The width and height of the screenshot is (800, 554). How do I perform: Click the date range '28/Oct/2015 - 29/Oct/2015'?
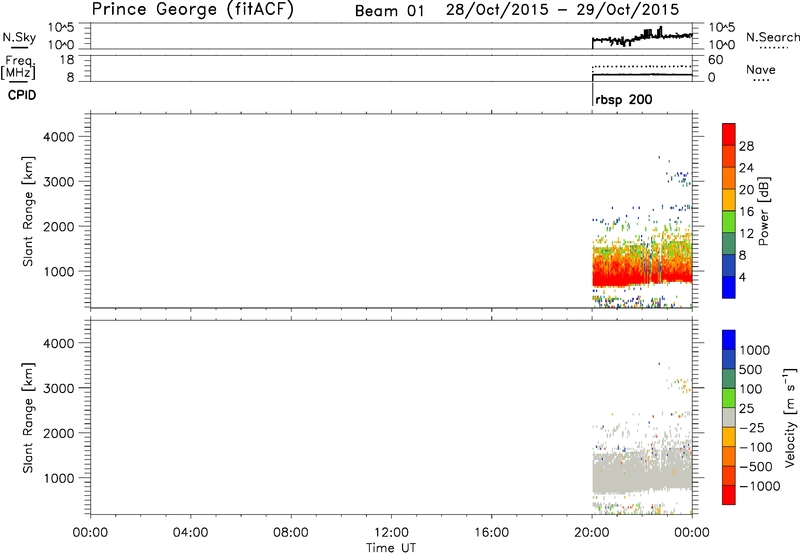pos(562,10)
